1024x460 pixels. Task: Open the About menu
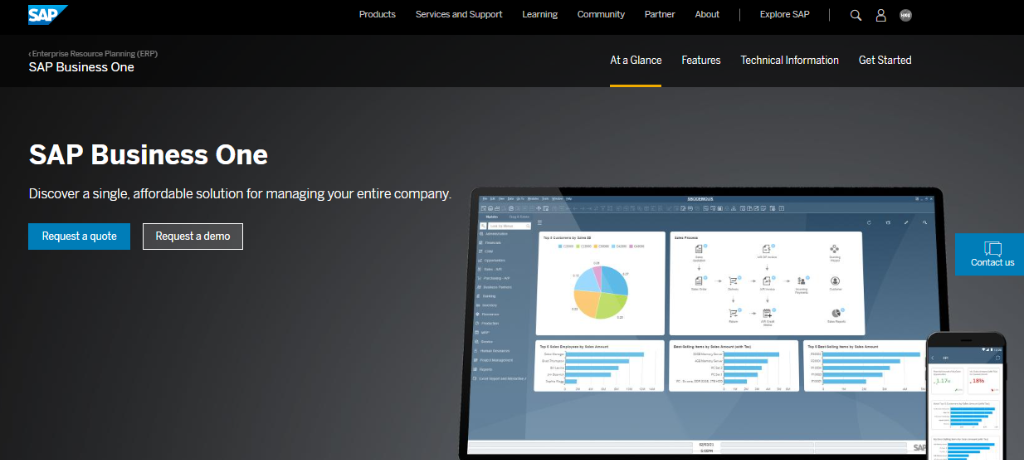[x=707, y=14]
